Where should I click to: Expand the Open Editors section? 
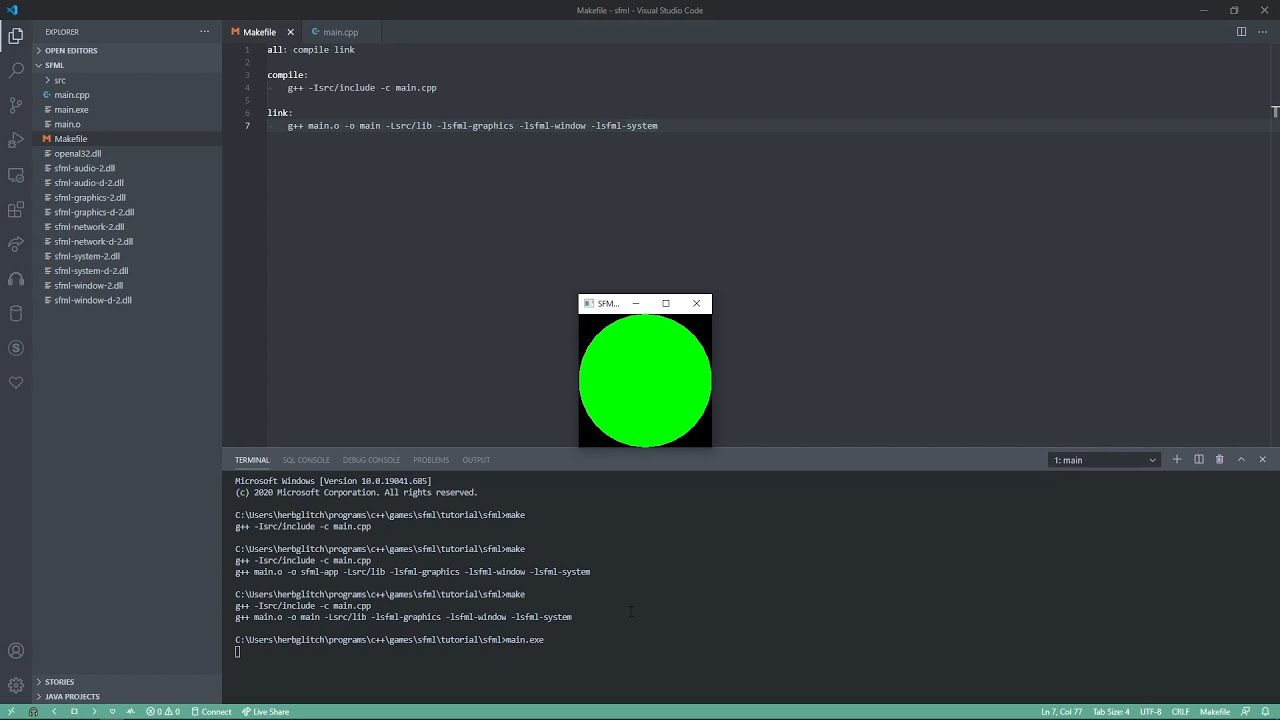(127, 51)
